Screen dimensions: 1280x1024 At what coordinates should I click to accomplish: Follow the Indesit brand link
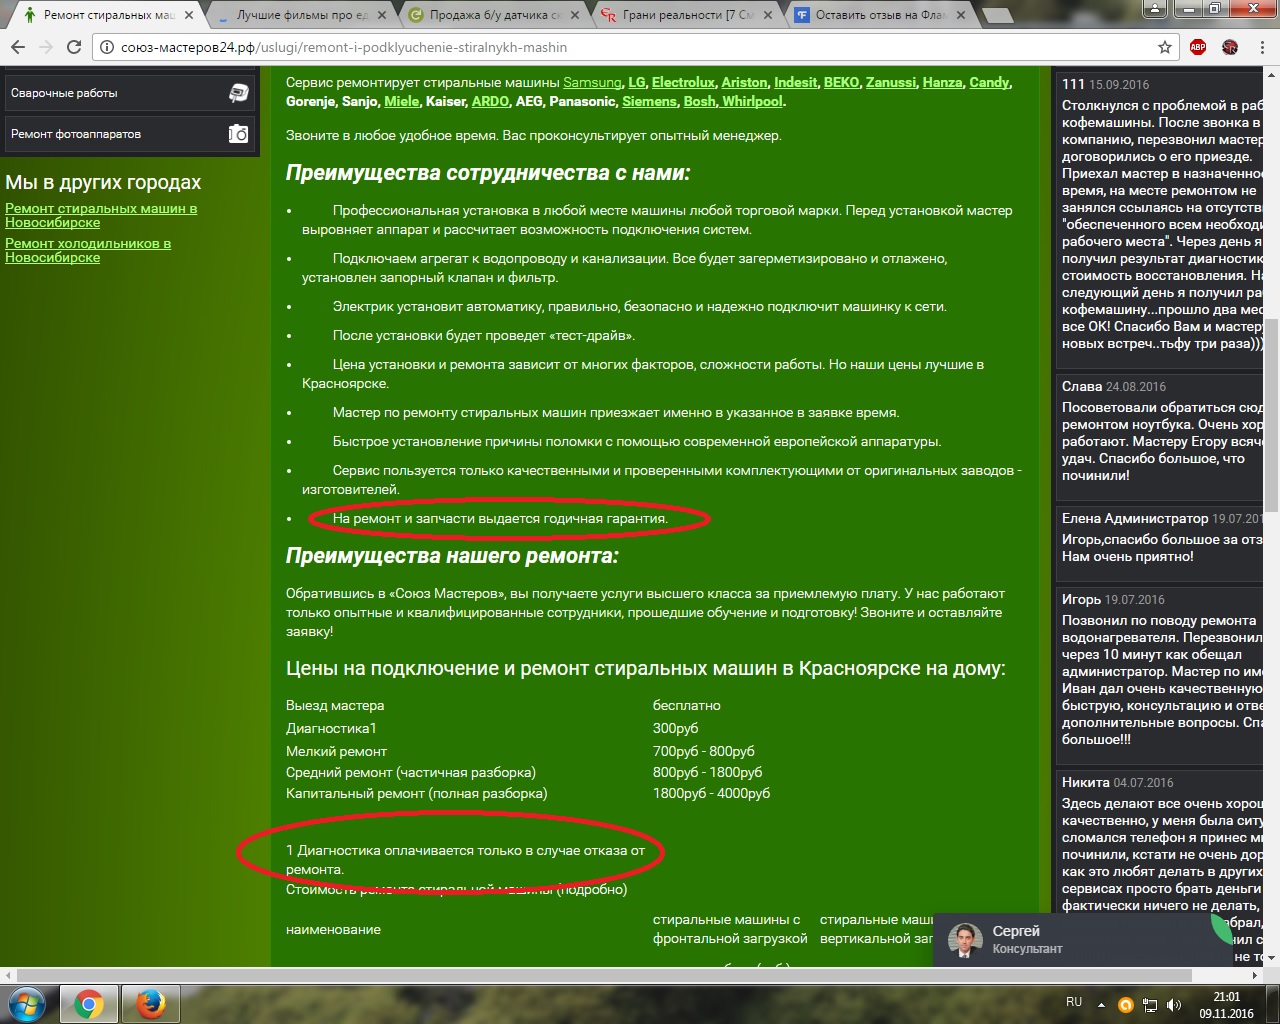click(796, 82)
